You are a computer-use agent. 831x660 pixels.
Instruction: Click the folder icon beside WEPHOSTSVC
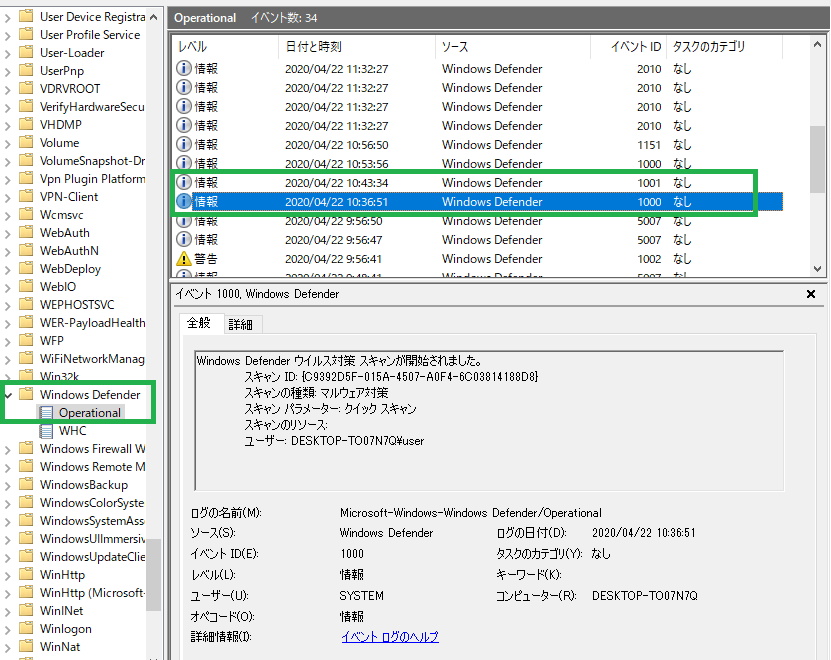(x=26, y=304)
